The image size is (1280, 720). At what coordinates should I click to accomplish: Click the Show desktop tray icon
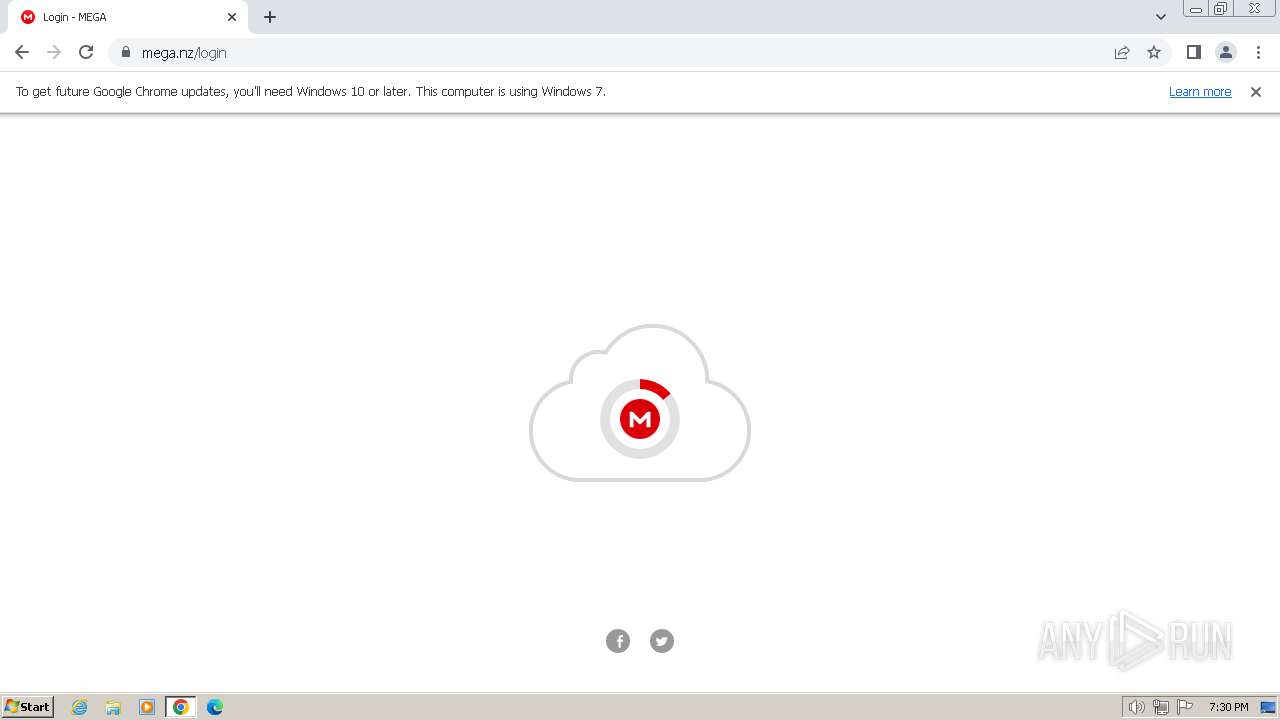1268,707
